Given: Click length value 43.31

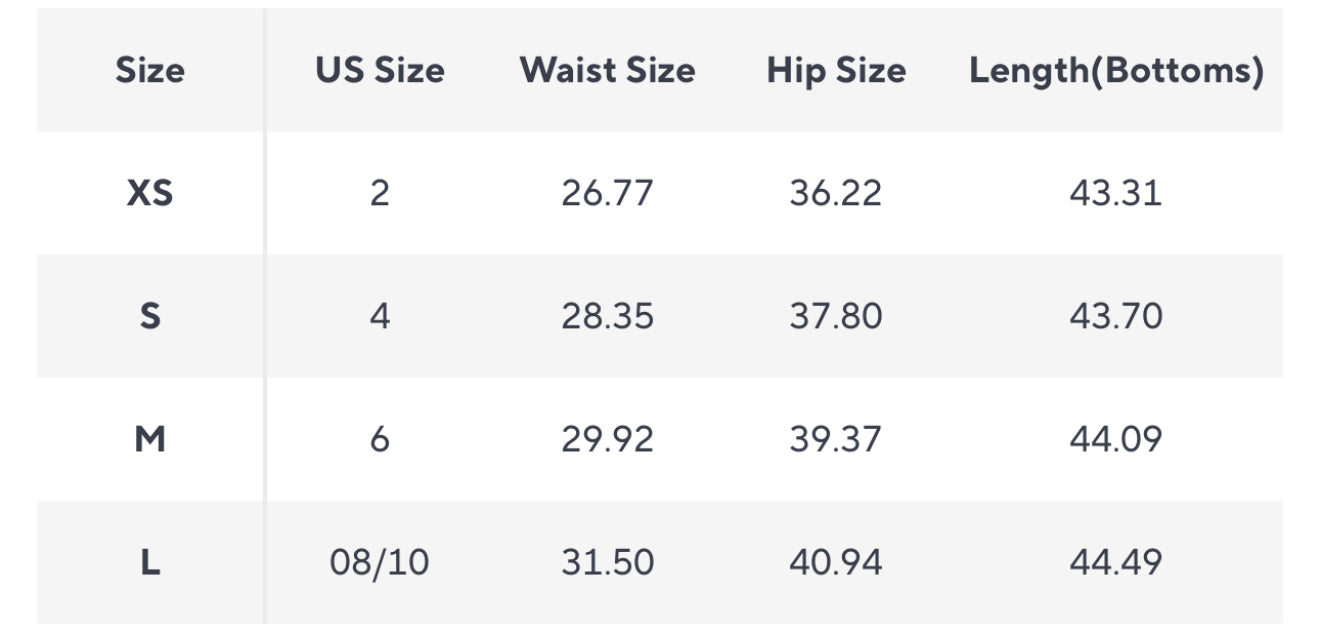Looking at the screenshot, I should [x=1116, y=193].
